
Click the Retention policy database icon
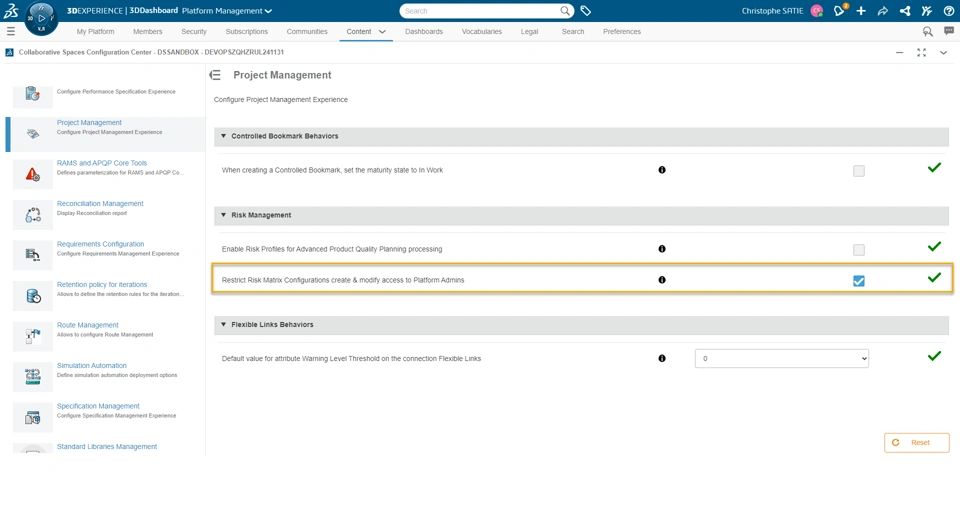tap(32, 296)
